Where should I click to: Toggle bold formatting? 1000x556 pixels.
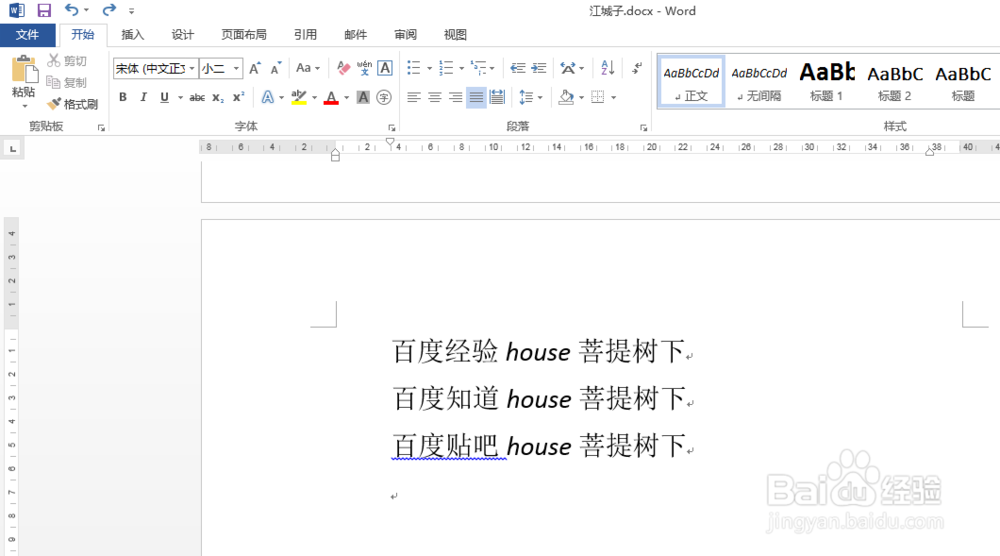click(123, 98)
